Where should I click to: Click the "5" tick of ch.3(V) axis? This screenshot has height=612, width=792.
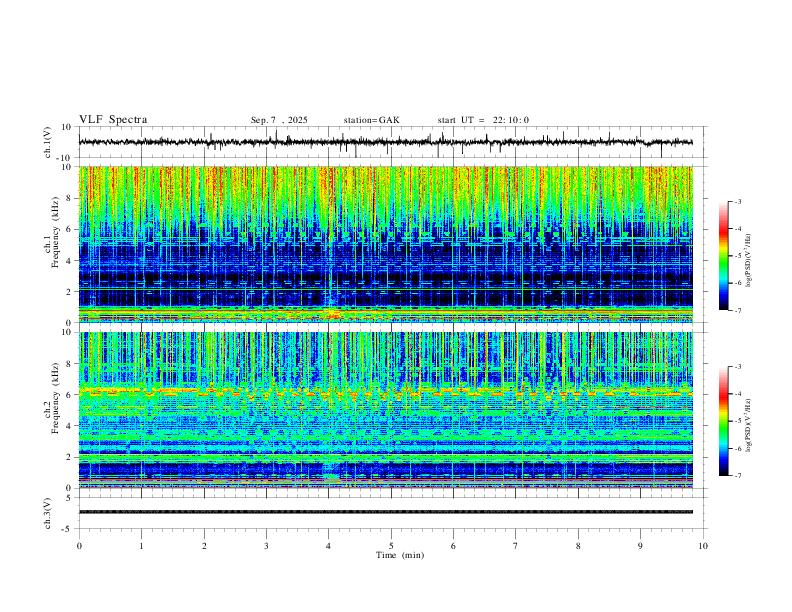click(70, 498)
